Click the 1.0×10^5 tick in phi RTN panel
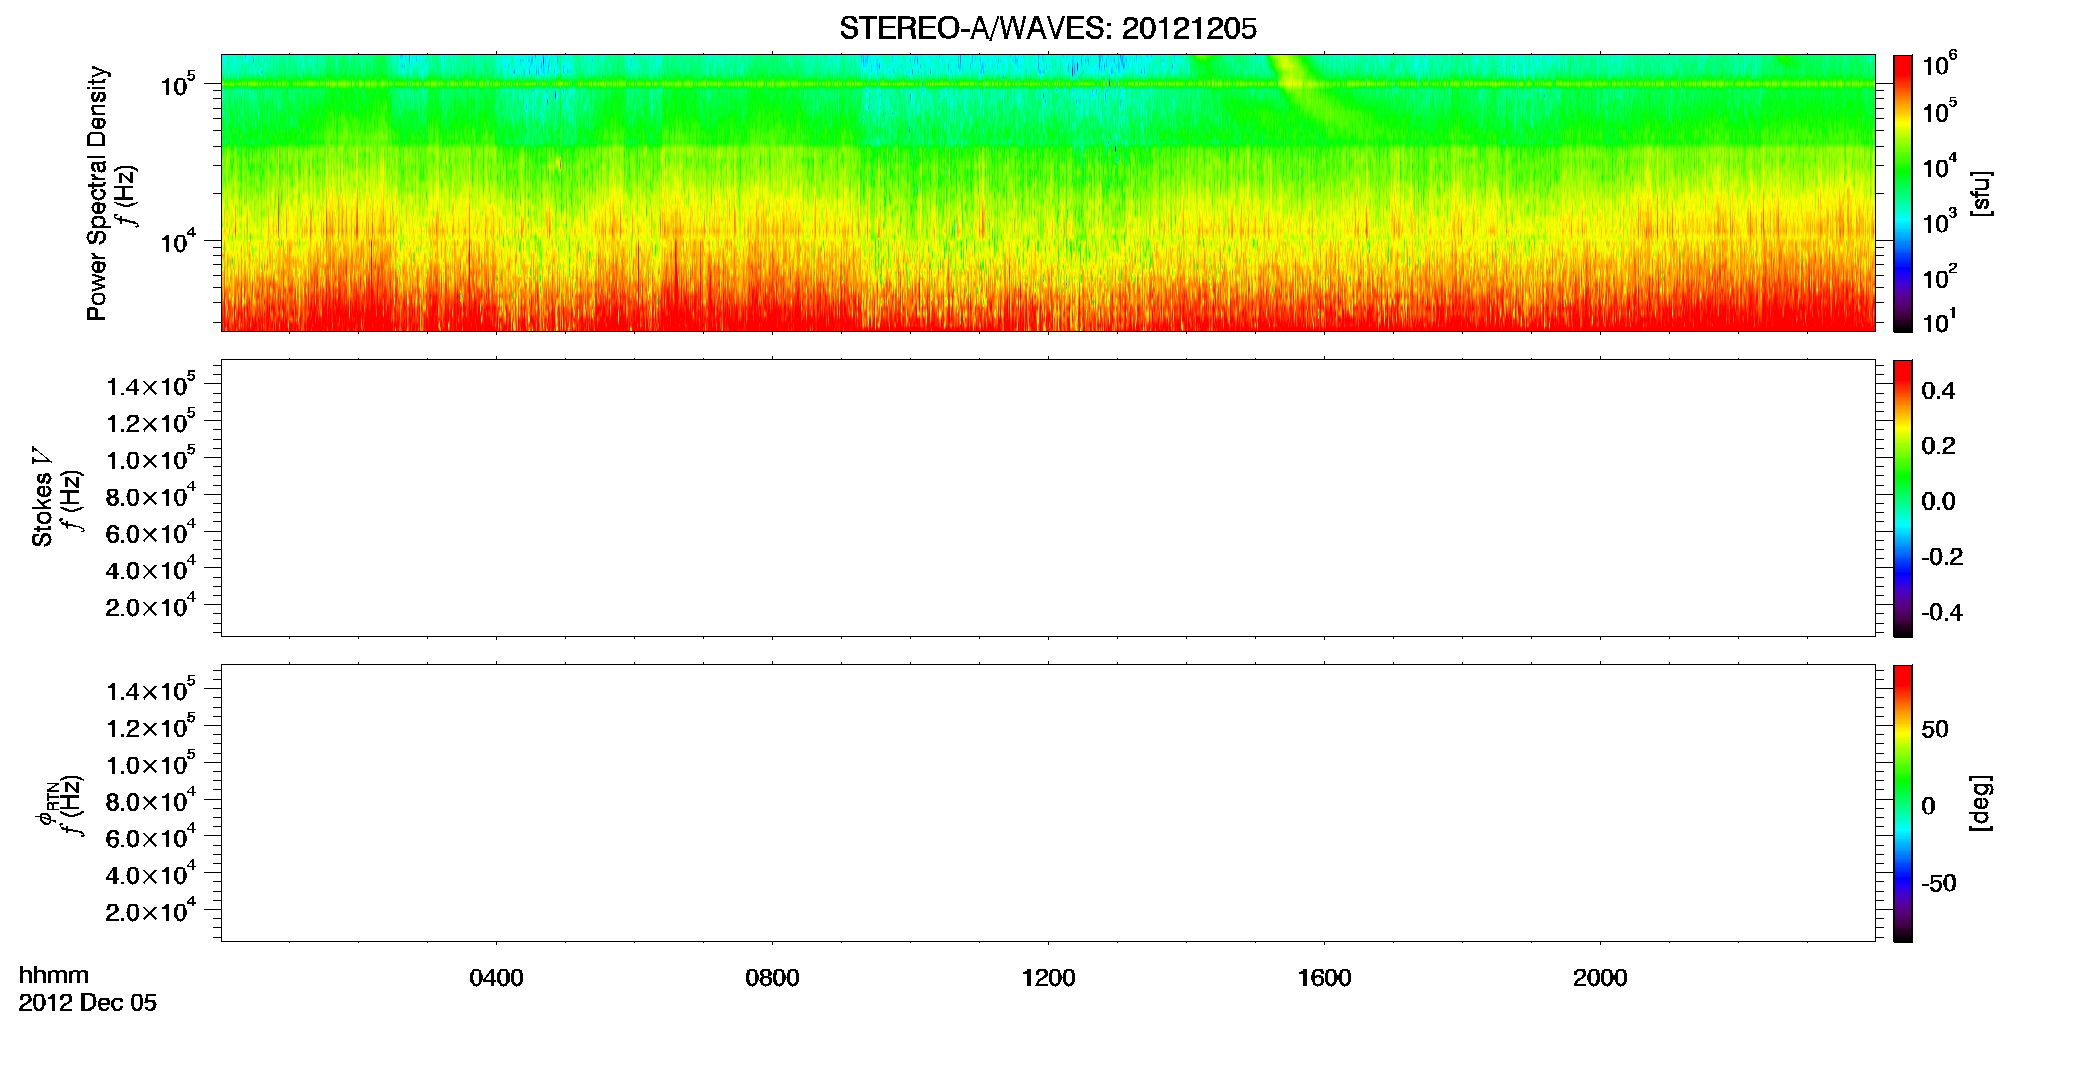 point(150,764)
